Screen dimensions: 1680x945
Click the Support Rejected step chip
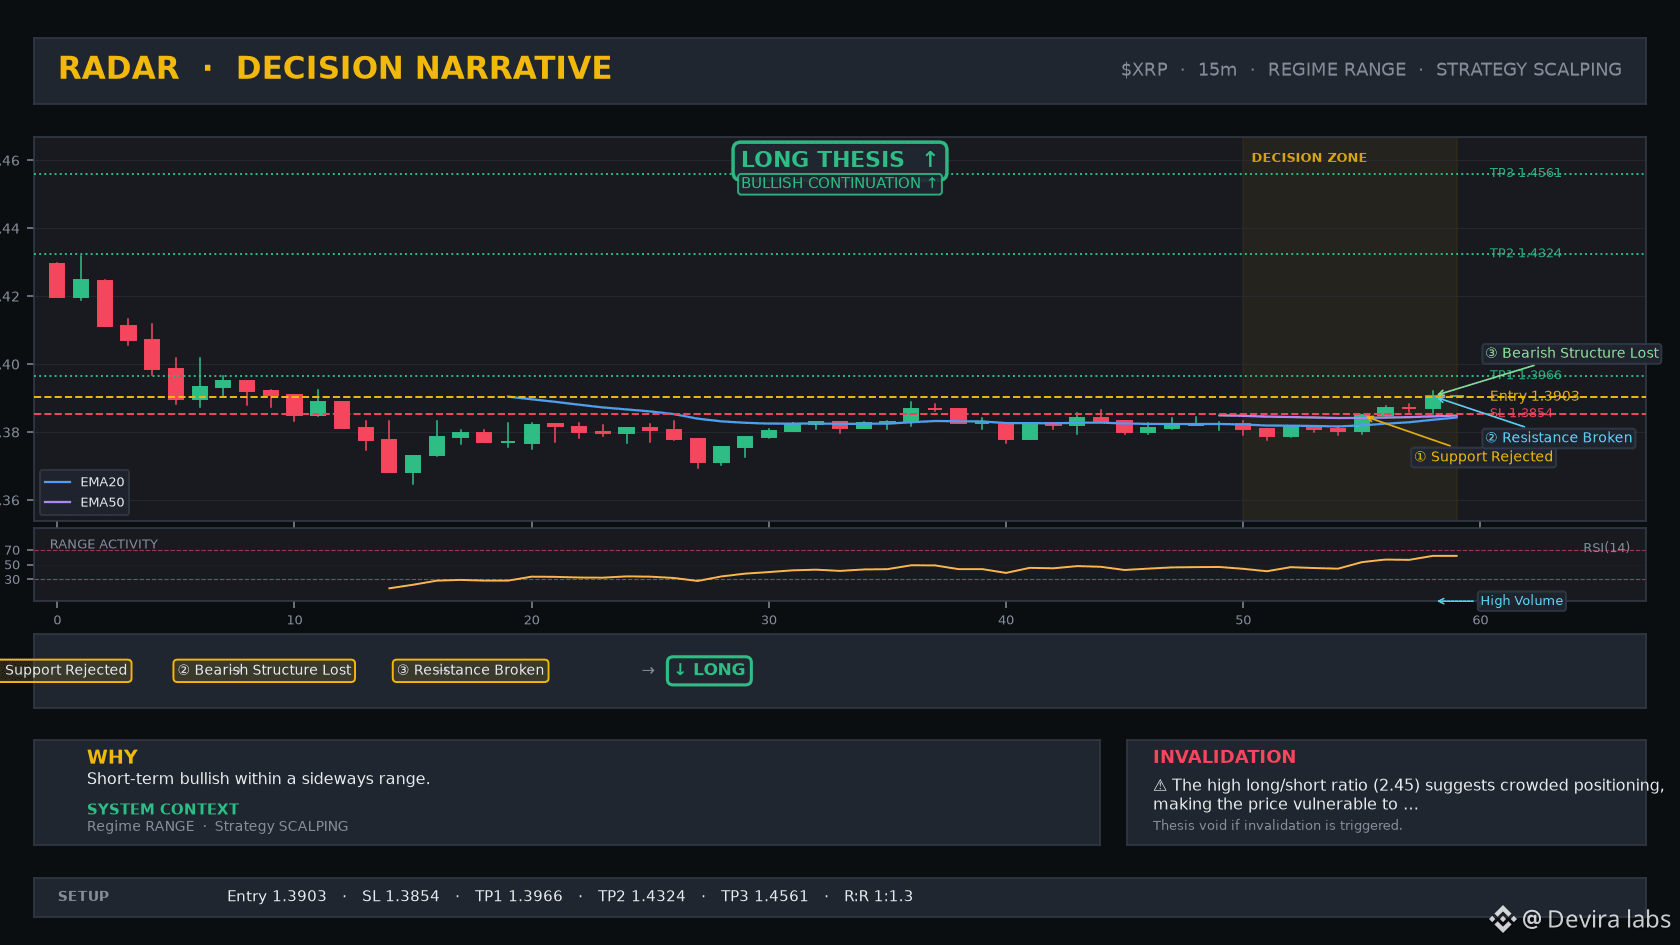click(x=66, y=670)
